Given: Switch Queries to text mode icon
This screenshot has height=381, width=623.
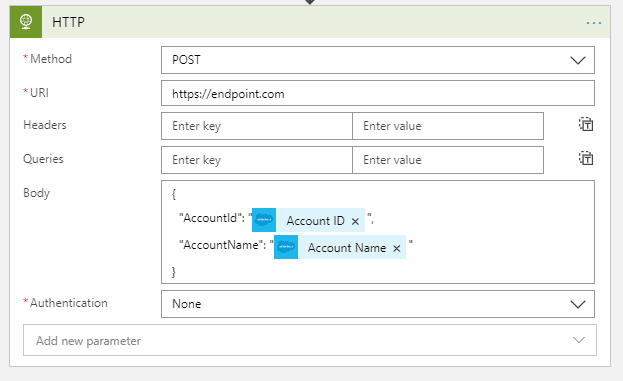Looking at the screenshot, I should tap(586, 159).
